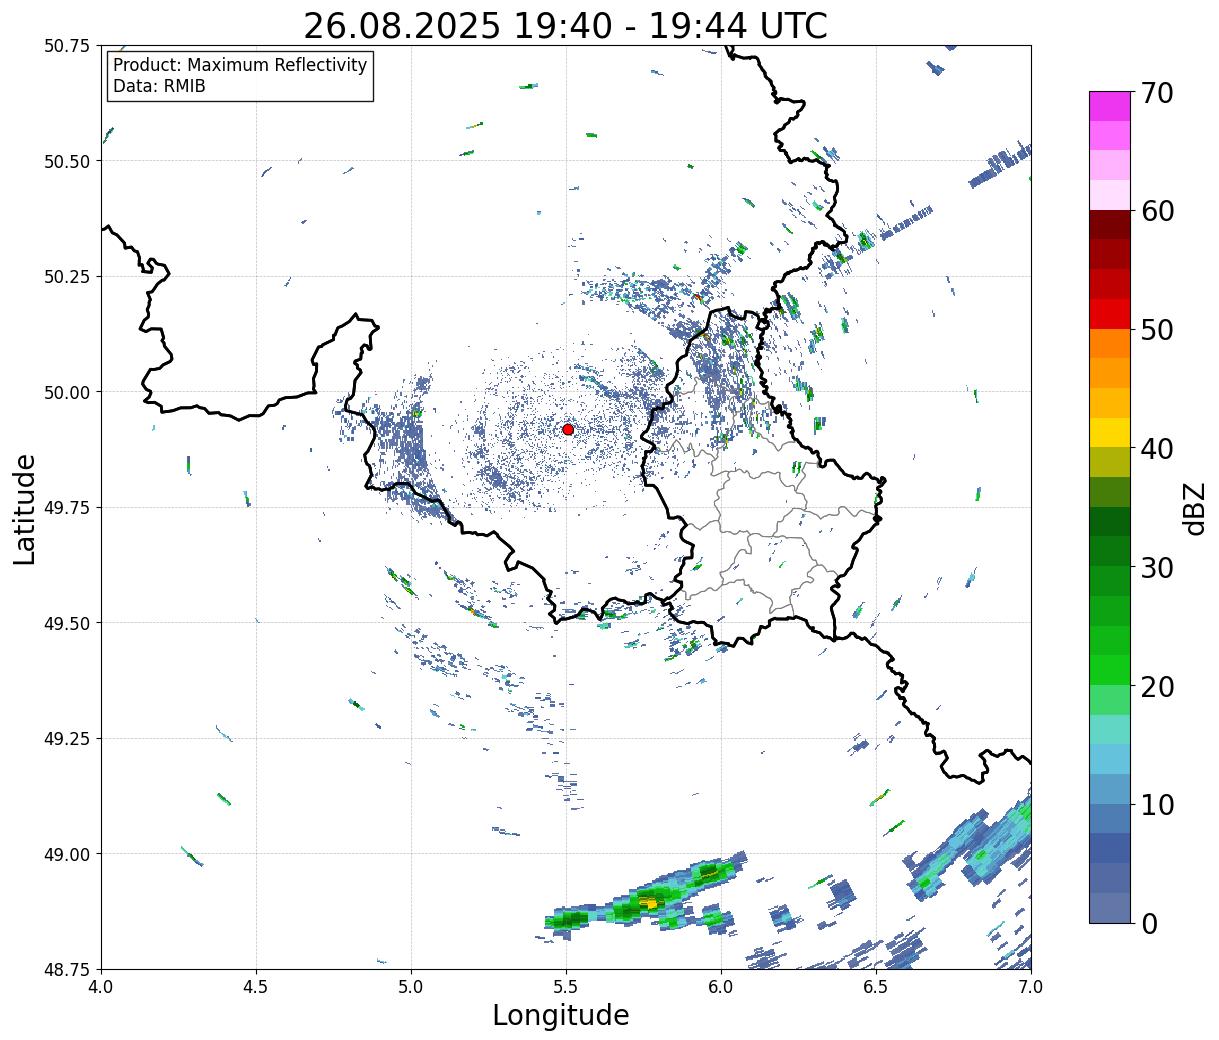Click the colorbar tick label 20
This screenshot has width=1219, height=1040.
tap(1156, 686)
